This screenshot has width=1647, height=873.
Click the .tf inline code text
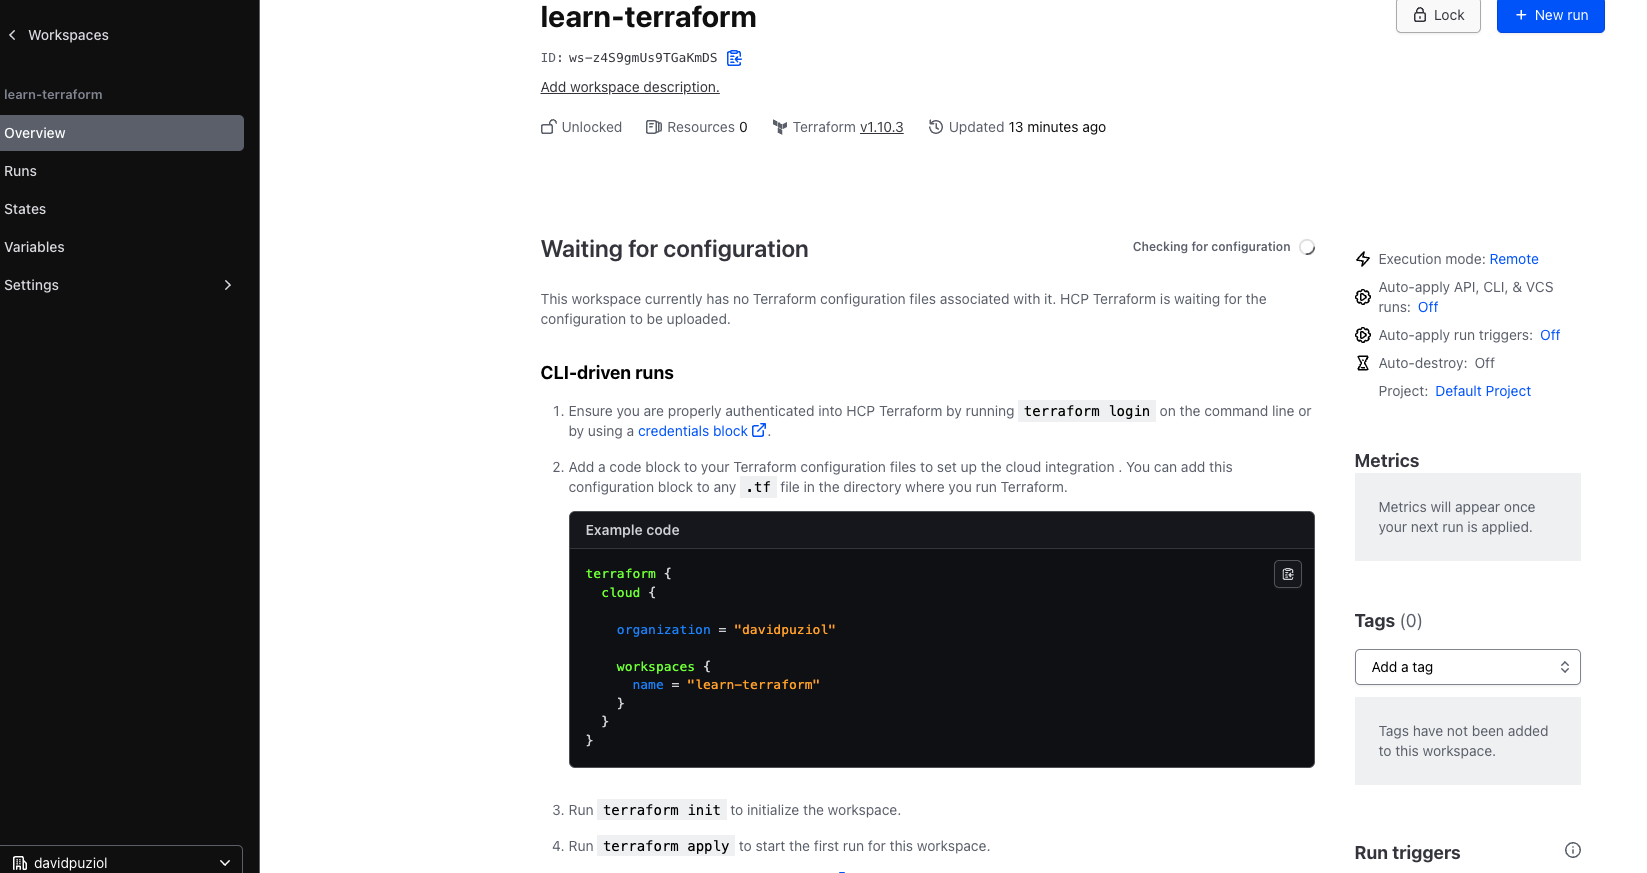tap(758, 487)
